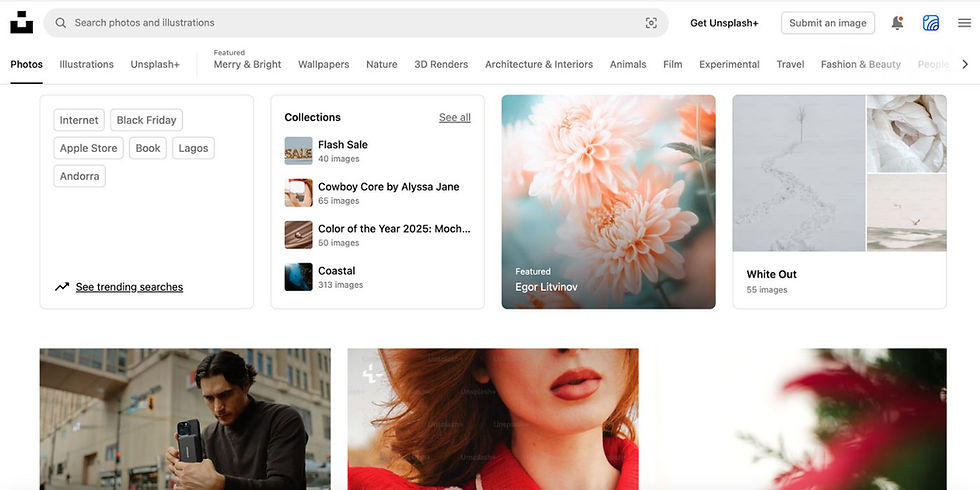980x490 pixels.
Task: Click Flash Sale collection thumbnail
Action: [298, 151]
